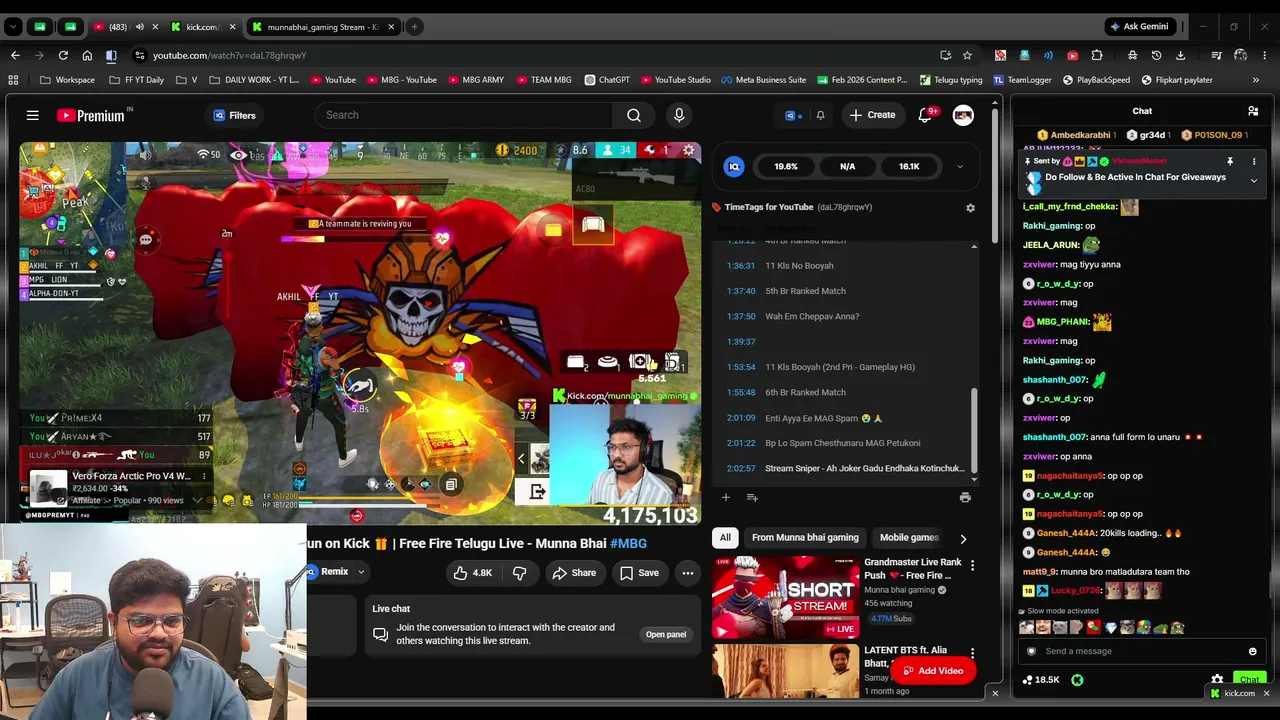Show more category chips with the arrow
This screenshot has height=720, width=1280.
pyautogui.click(x=963, y=538)
